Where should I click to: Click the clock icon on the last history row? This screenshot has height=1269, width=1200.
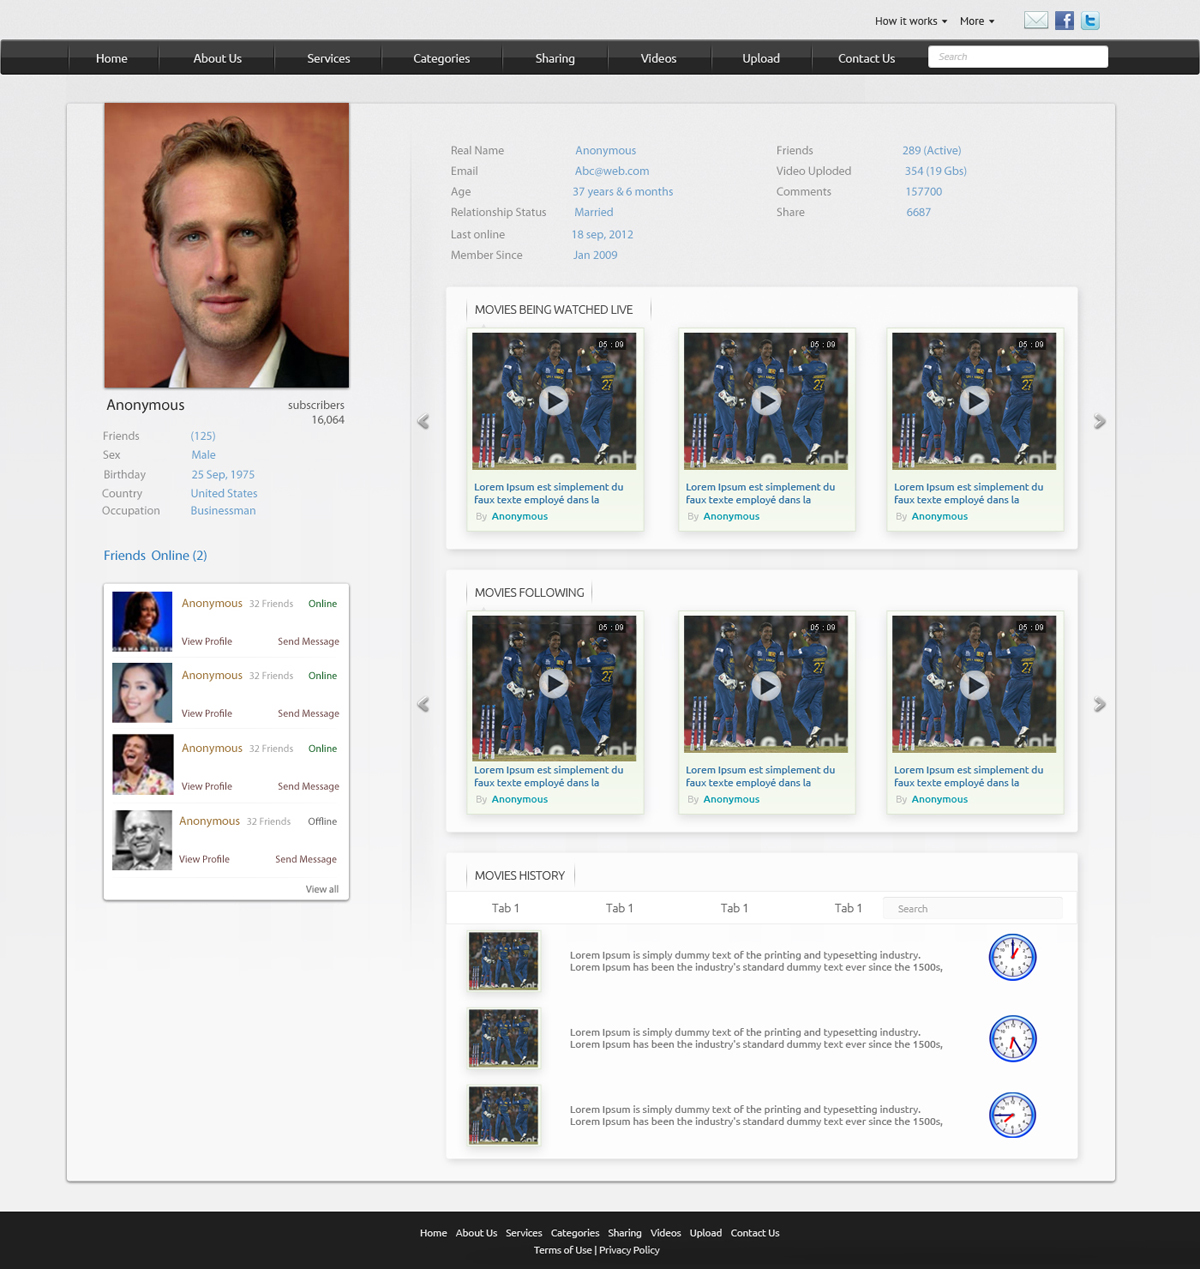coord(1012,1114)
